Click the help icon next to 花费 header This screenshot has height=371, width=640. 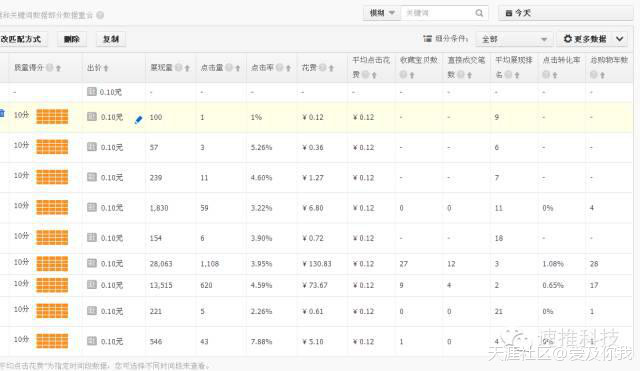[x=322, y=67]
